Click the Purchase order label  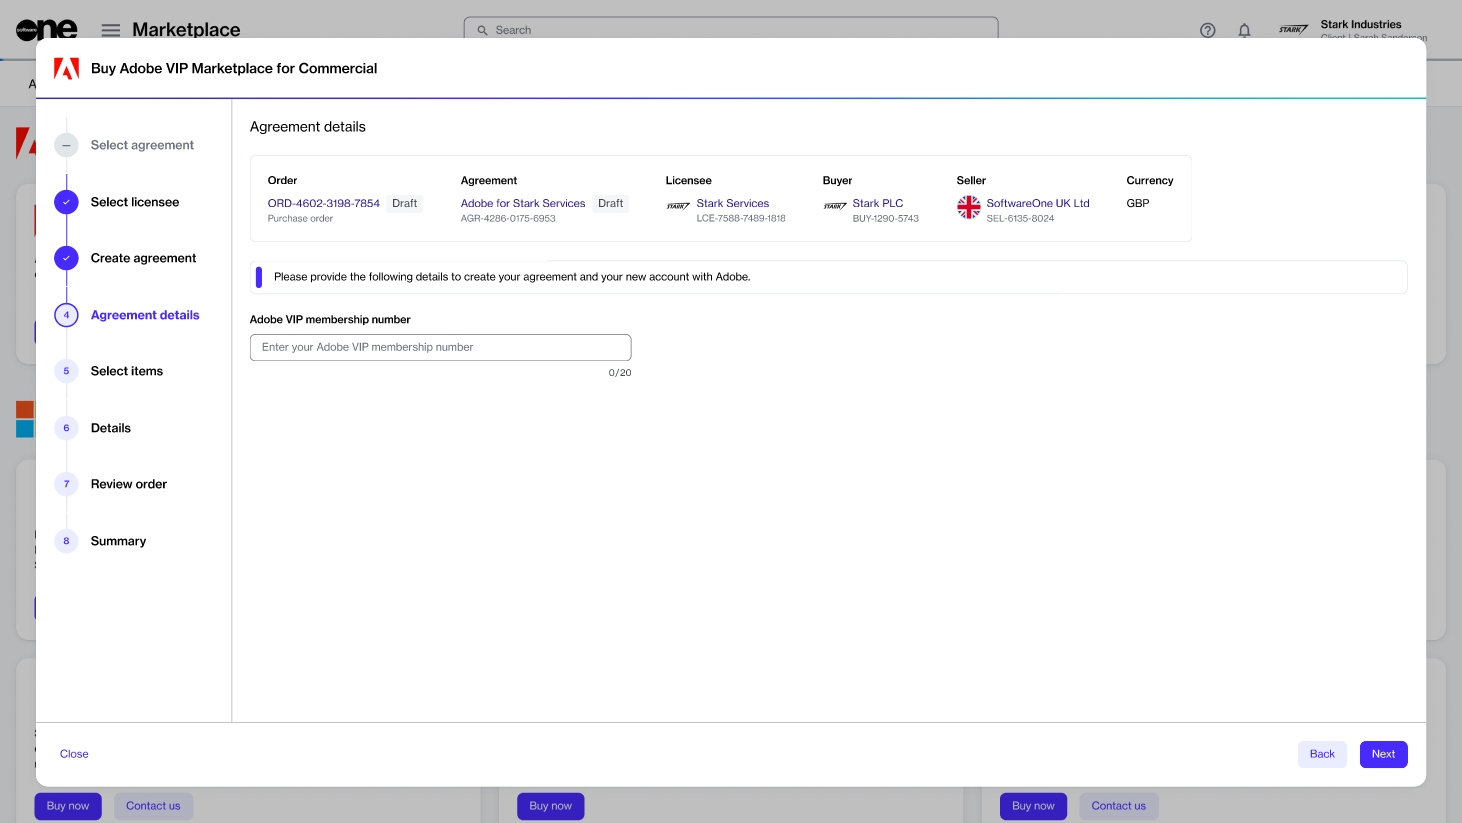300,218
